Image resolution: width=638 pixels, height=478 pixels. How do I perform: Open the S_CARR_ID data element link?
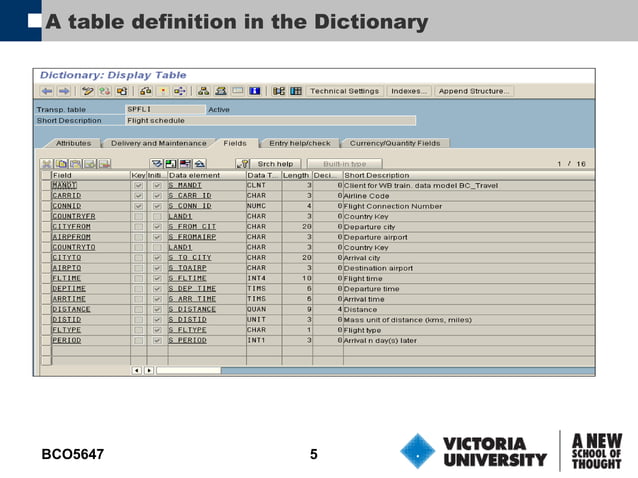[x=190, y=196]
